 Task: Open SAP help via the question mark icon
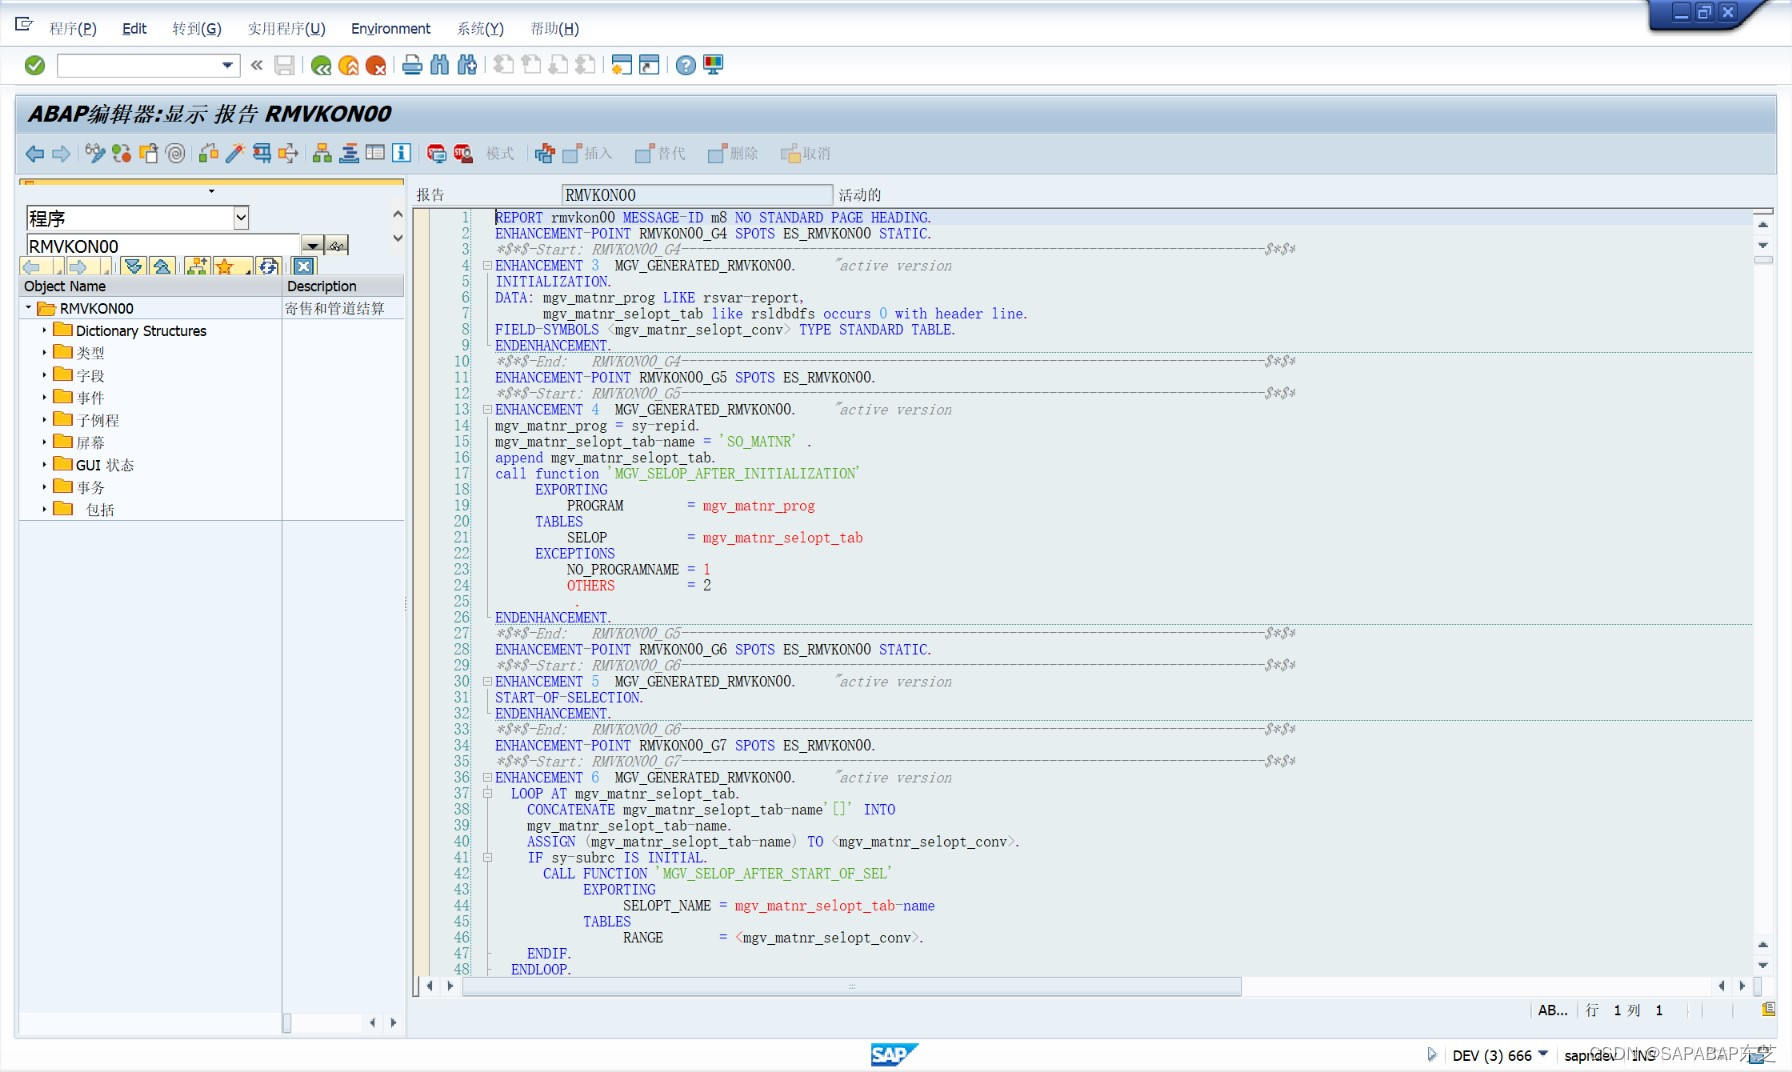[x=686, y=65]
